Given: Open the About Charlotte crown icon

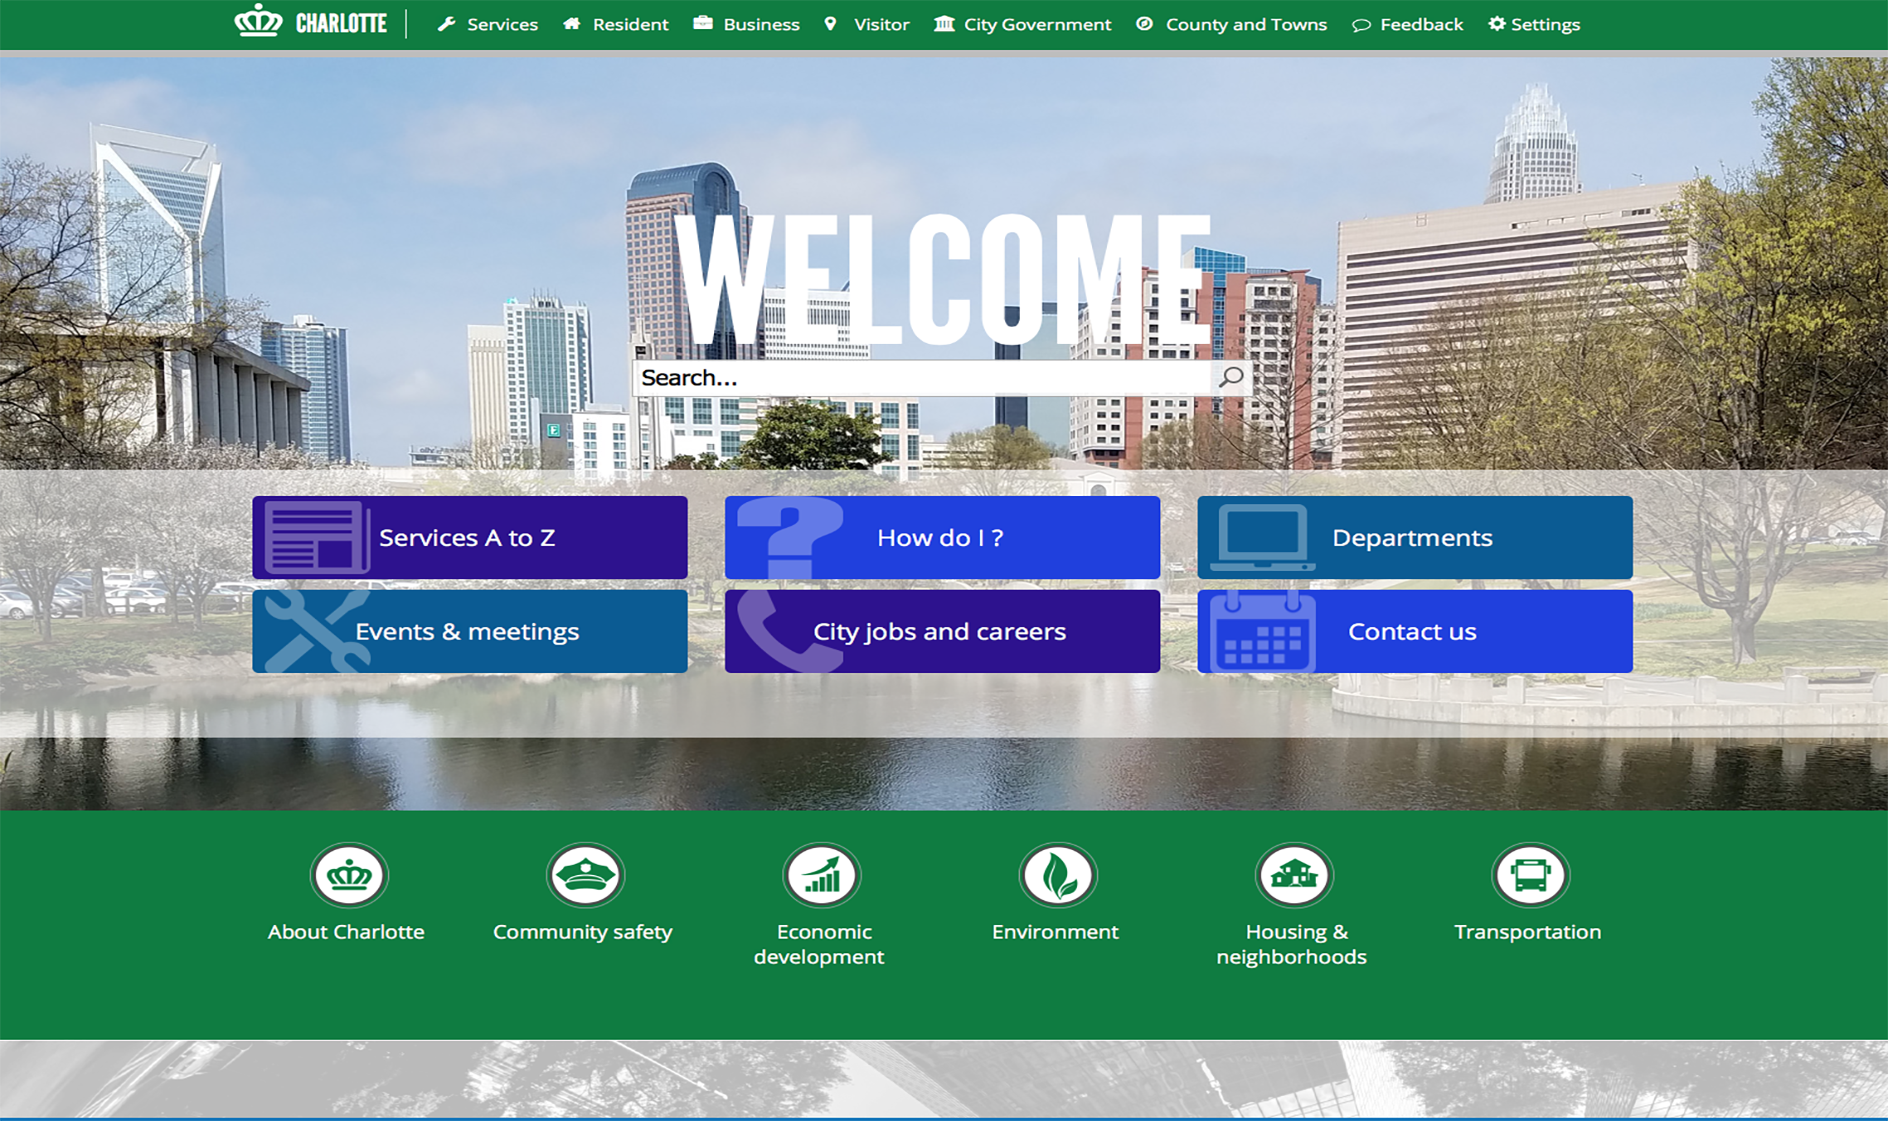Looking at the screenshot, I should (x=348, y=876).
